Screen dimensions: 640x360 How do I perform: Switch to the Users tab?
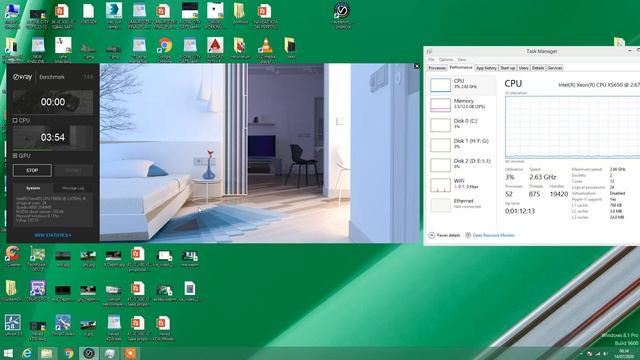click(524, 68)
